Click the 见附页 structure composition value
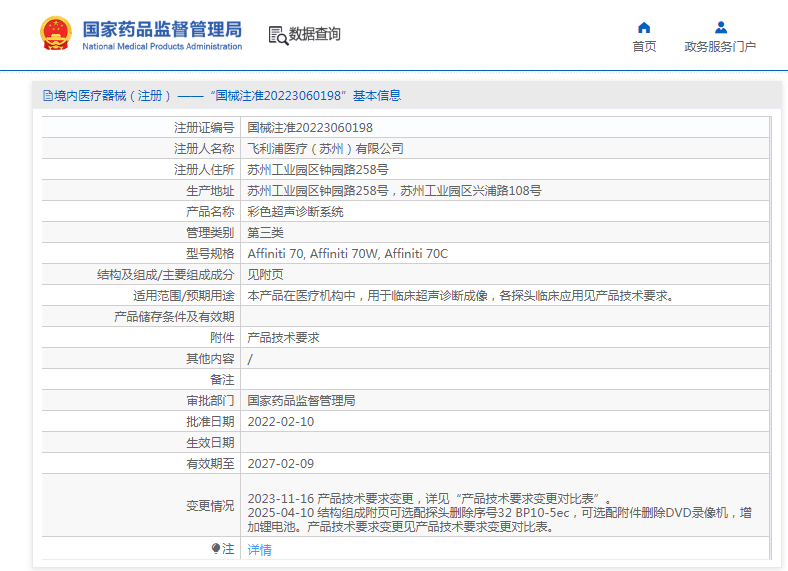The height and width of the screenshot is (571, 788). coord(265,275)
